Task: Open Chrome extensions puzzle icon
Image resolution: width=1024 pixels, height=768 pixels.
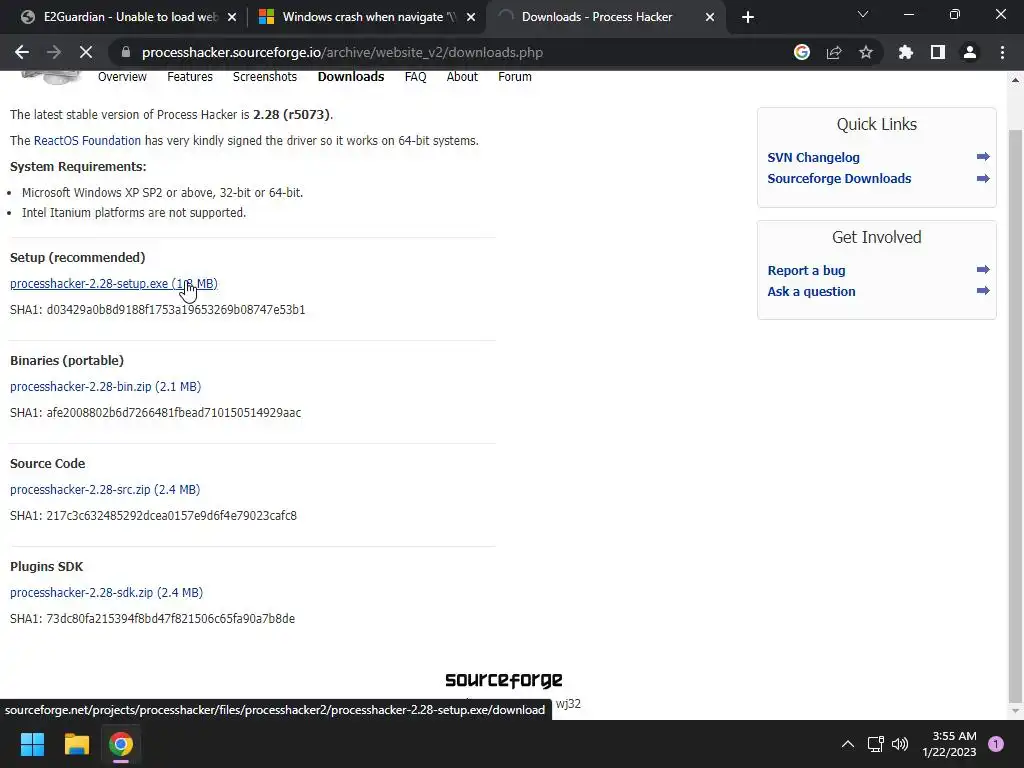Action: pyautogui.click(x=906, y=52)
